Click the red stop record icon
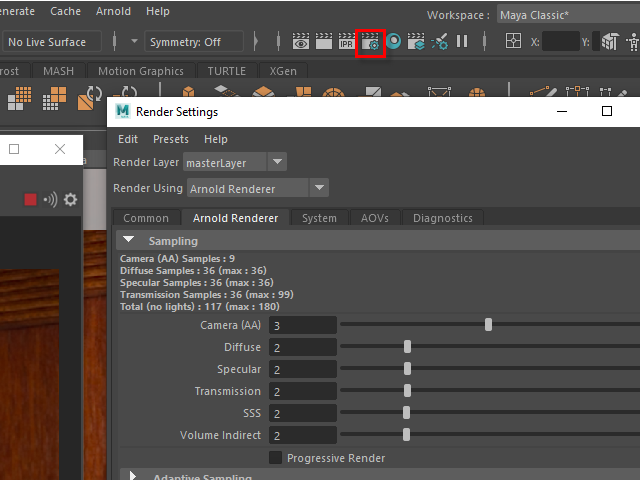Screen dimensions: 640x480 click(x=30, y=199)
